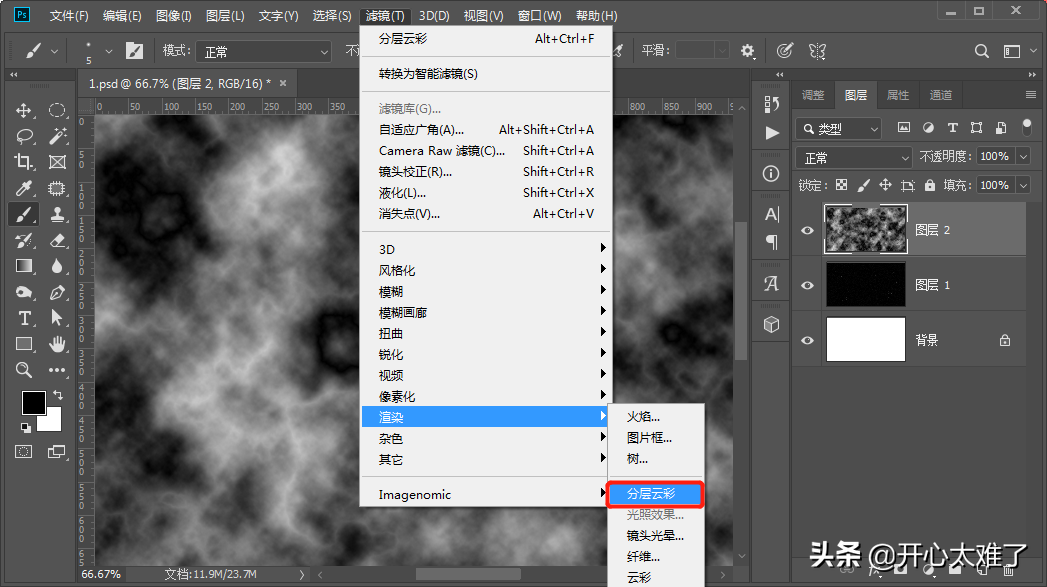The width and height of the screenshot is (1047, 587).
Task: Open brush smoothing options gear
Action: [748, 51]
